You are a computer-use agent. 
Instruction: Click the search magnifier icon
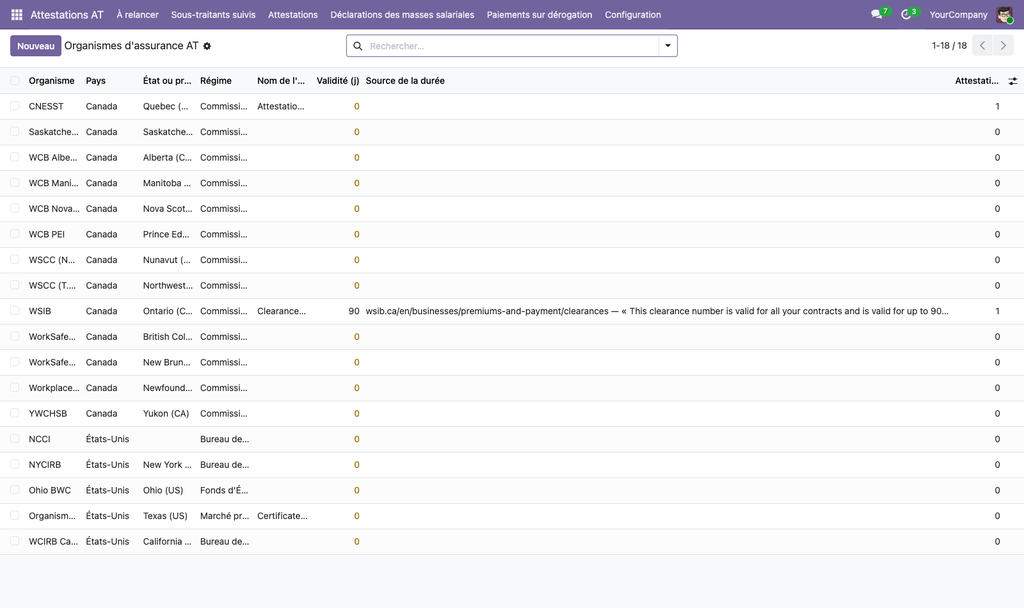358,46
